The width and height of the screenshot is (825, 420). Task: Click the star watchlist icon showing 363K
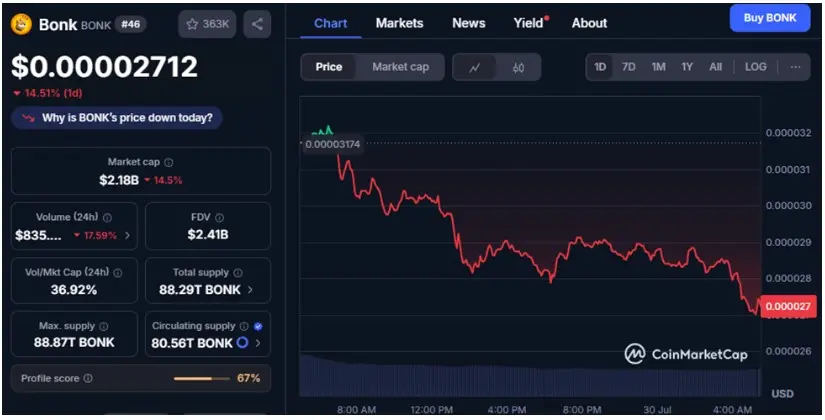click(x=207, y=24)
